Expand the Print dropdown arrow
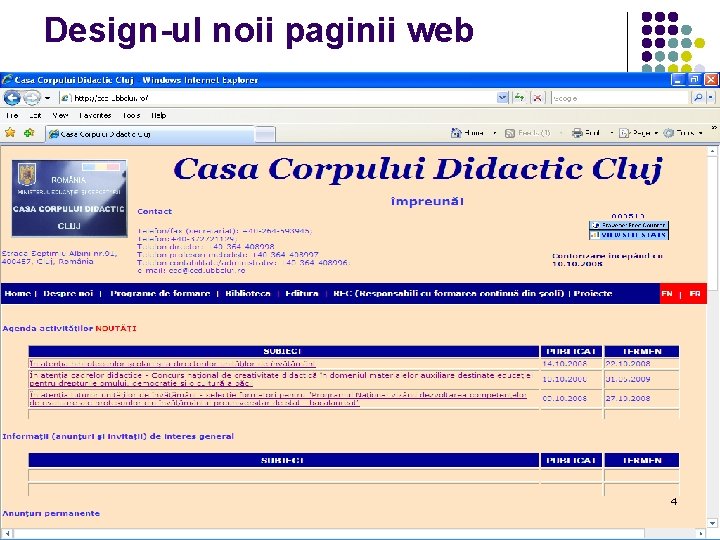This screenshot has width=720, height=540. (x=611, y=133)
